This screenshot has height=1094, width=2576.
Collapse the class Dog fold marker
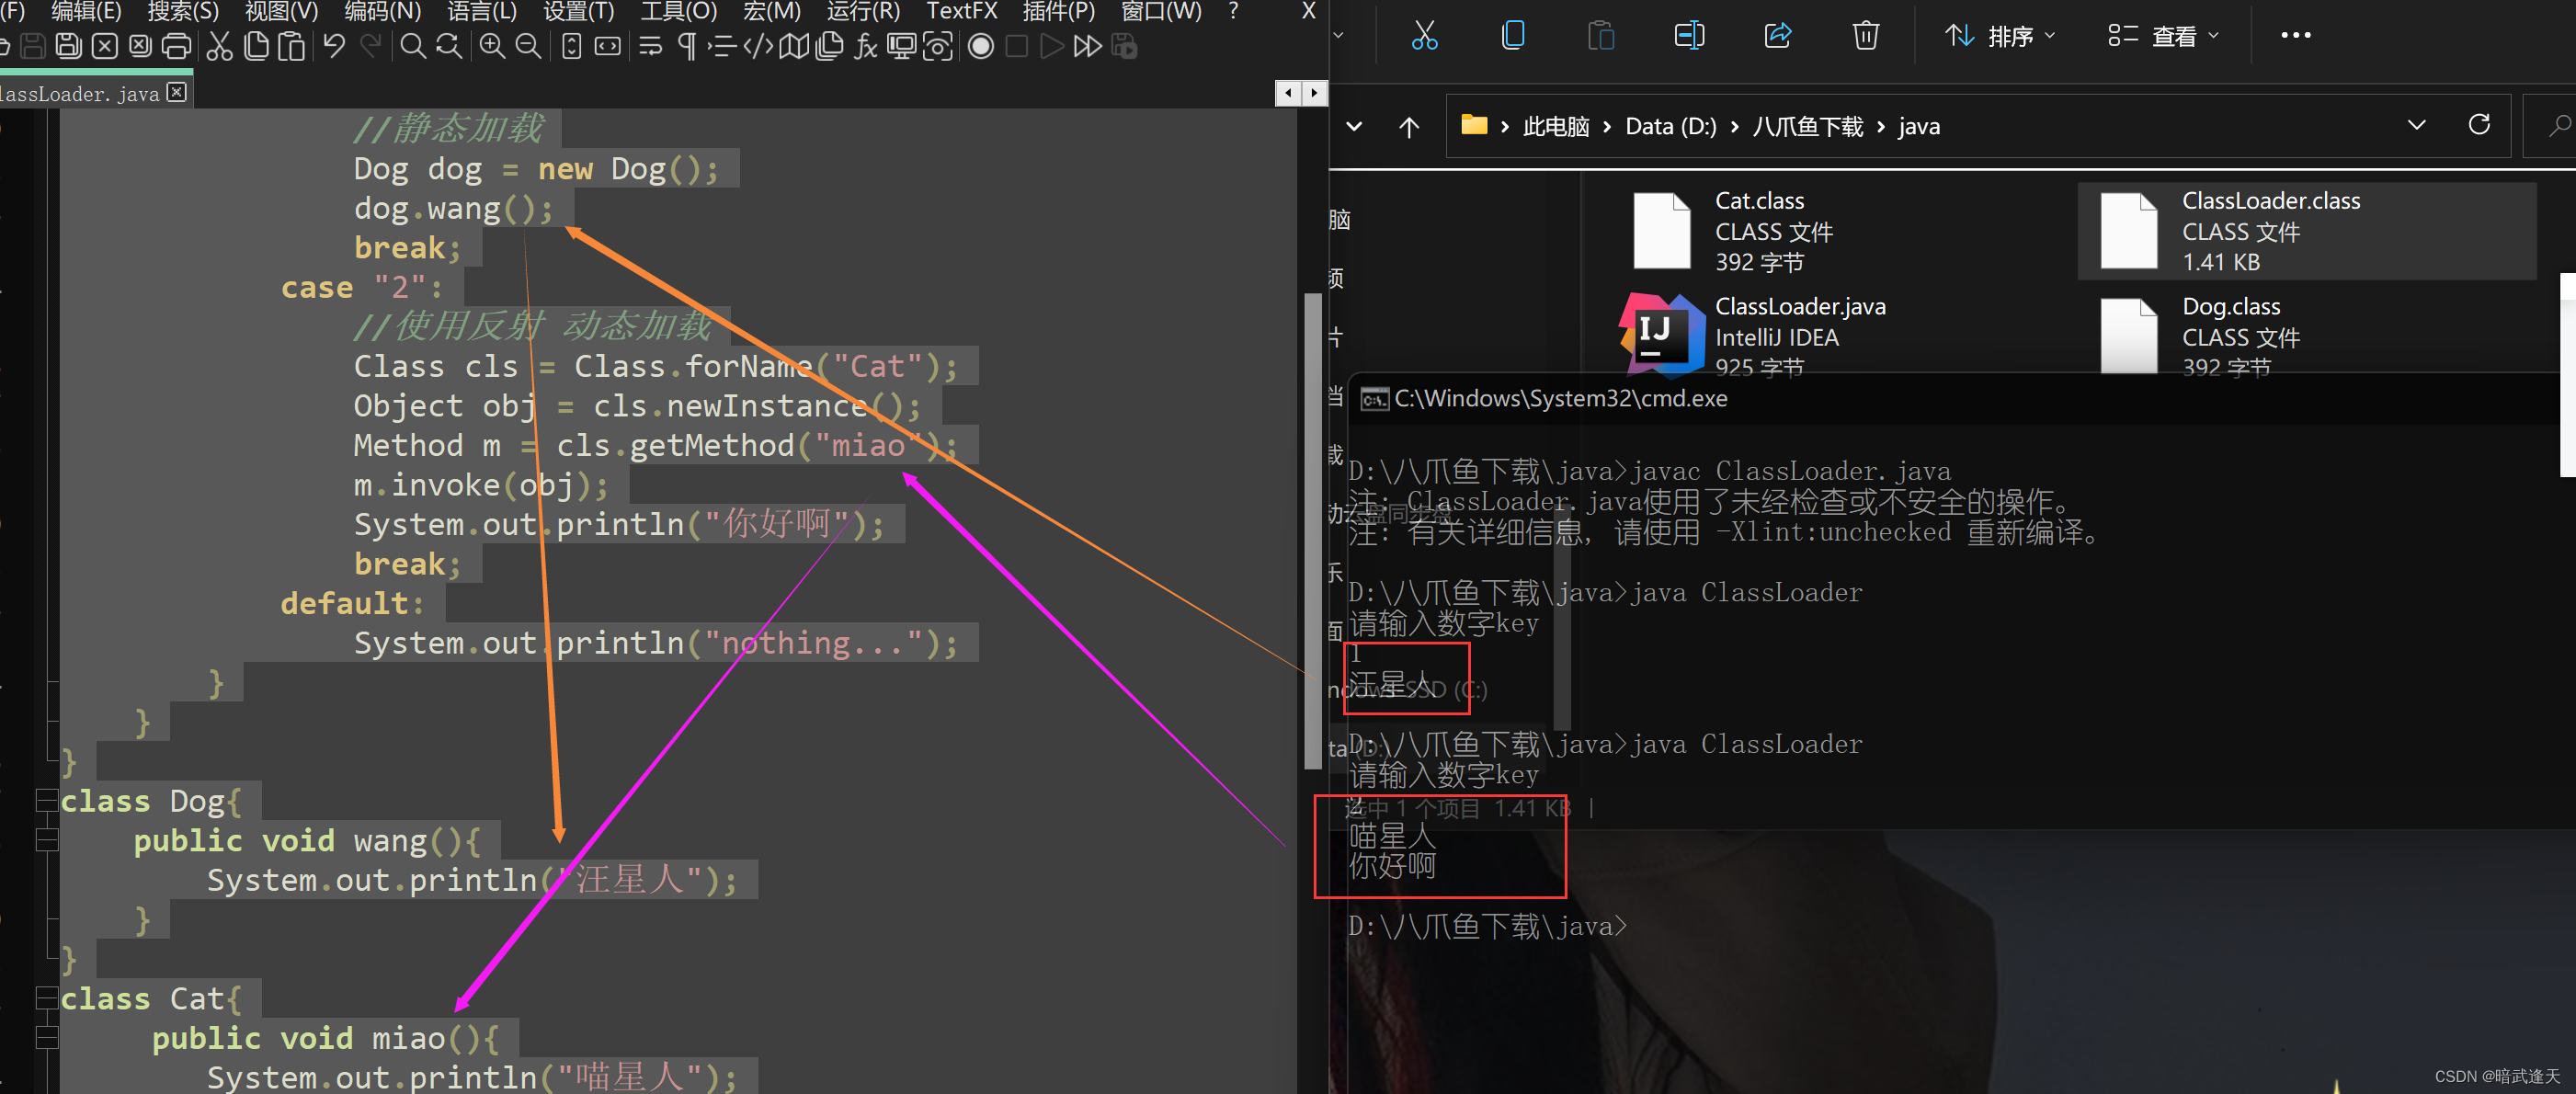[x=46, y=800]
